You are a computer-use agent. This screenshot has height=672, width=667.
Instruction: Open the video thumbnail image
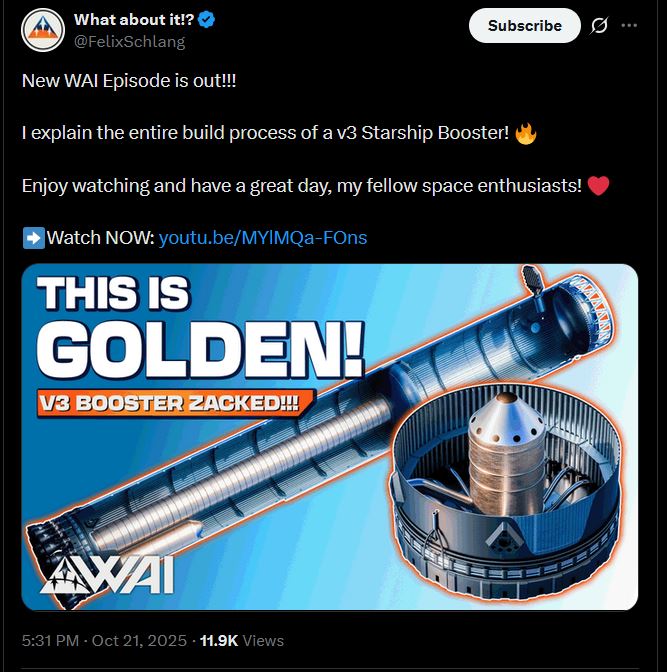point(330,437)
